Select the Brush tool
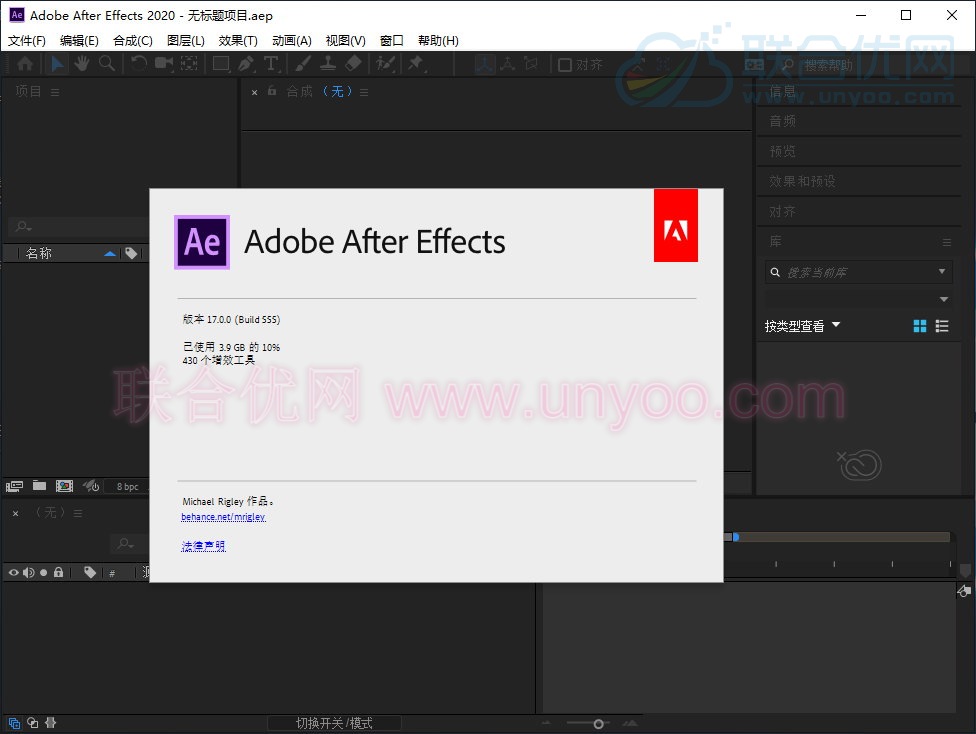This screenshot has width=976, height=734. [303, 64]
